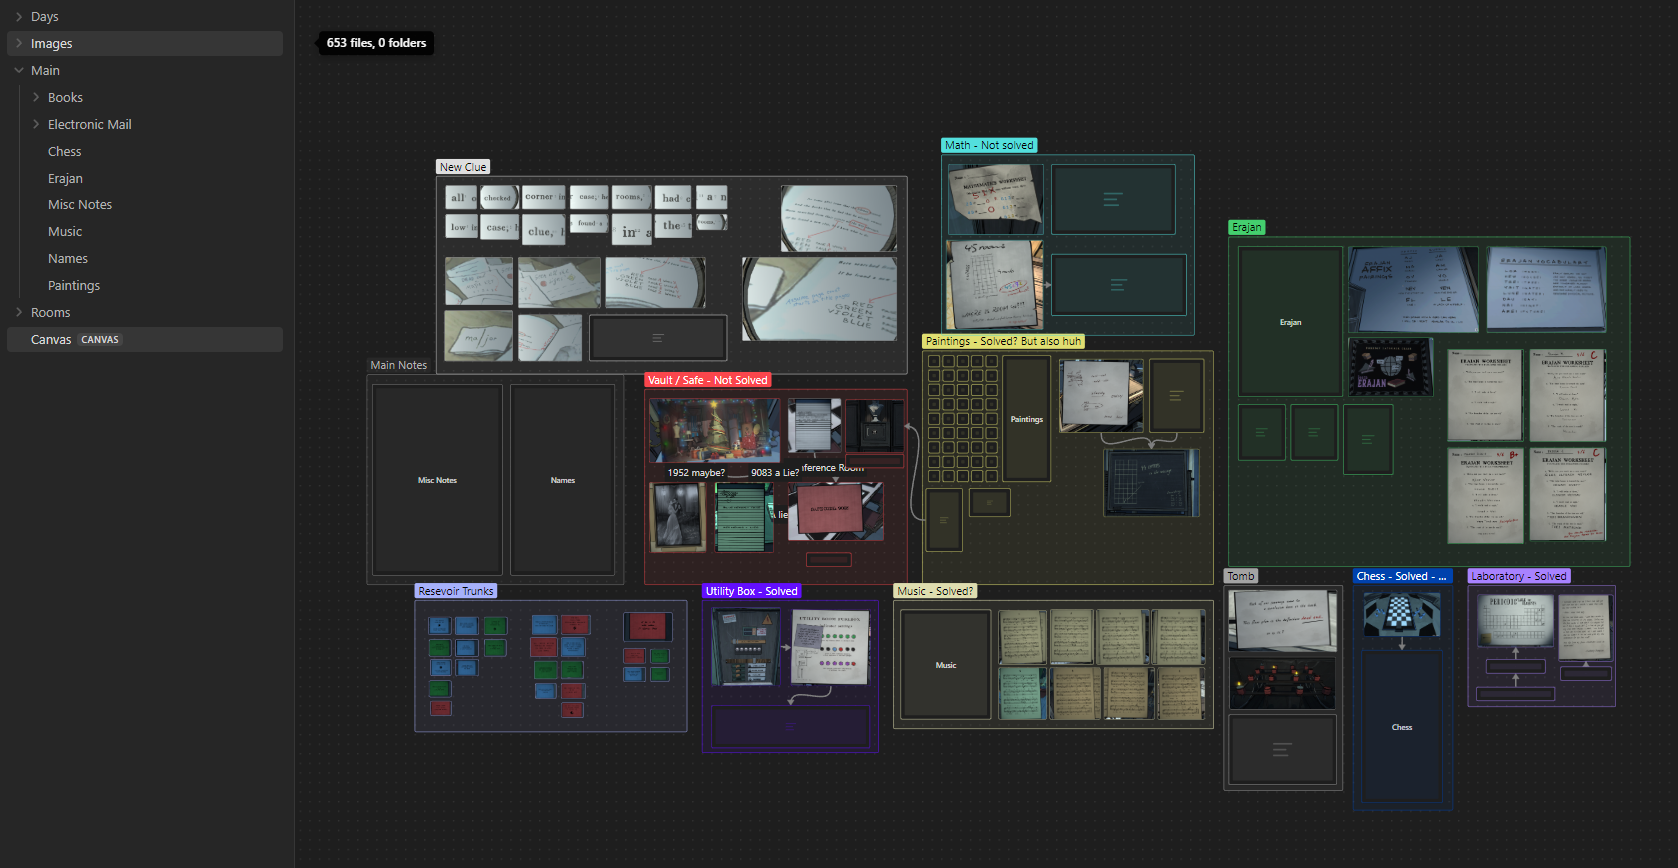Select the Music - Solved? group label
This screenshot has height=868, width=1678.
[934, 591]
